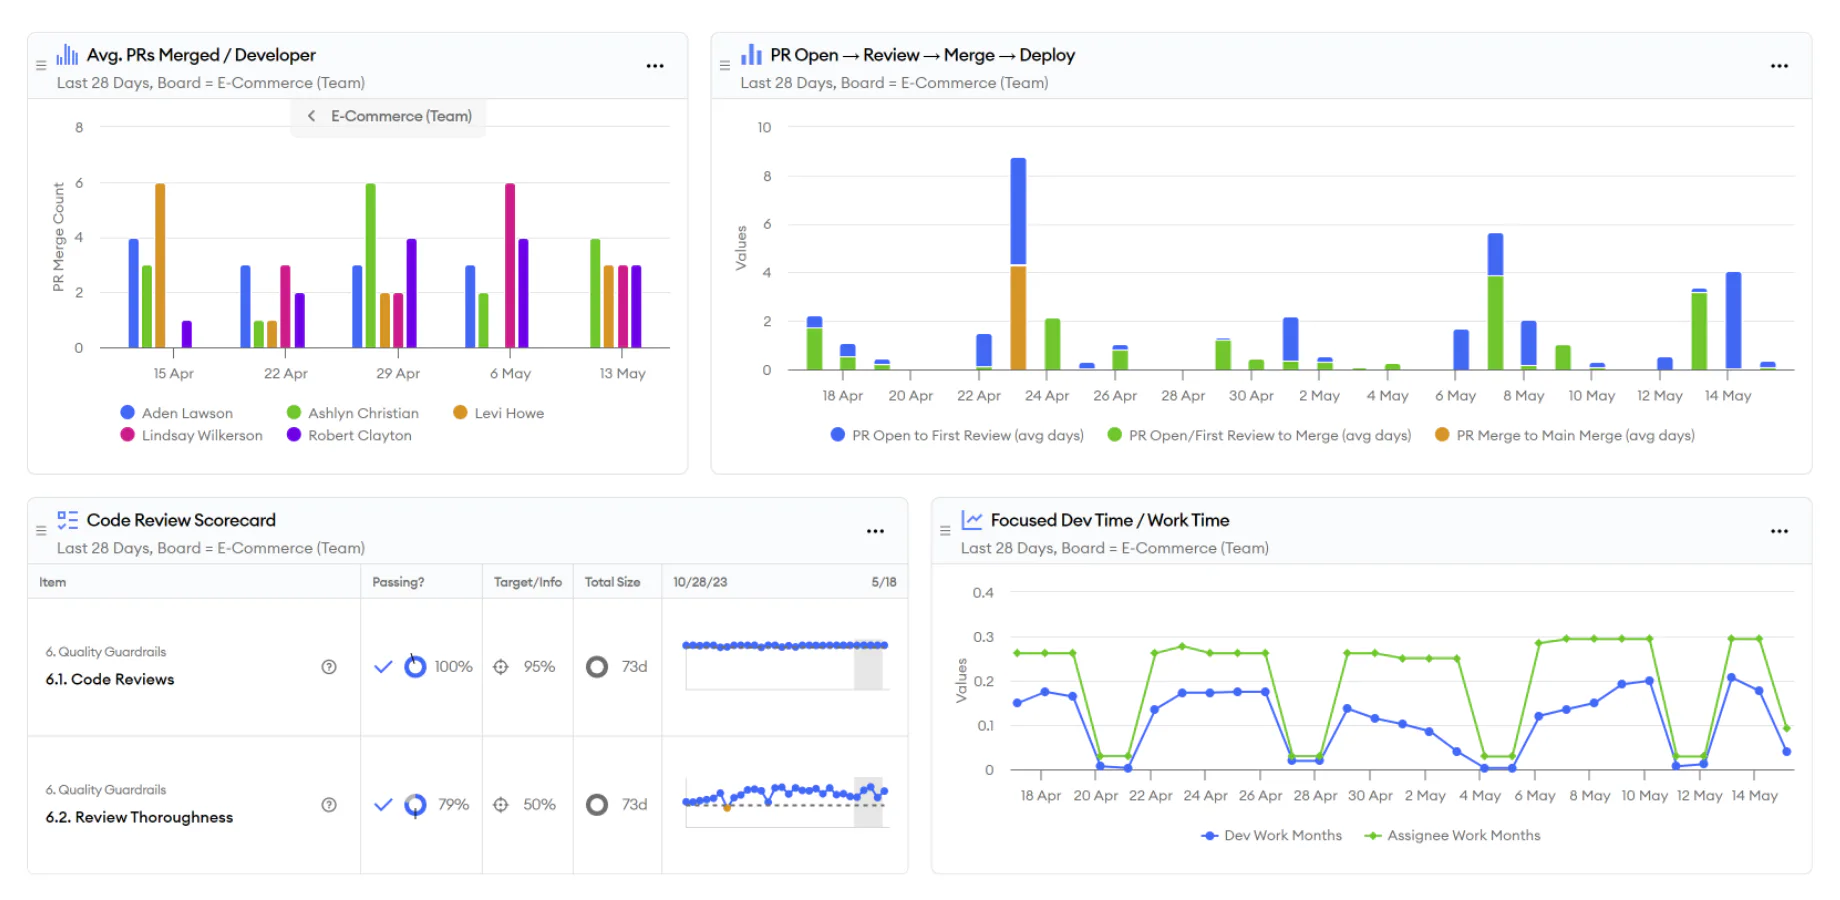
Task: Click the drag handle icon on the Code Review Scorecard widget
Action: (x=40, y=530)
